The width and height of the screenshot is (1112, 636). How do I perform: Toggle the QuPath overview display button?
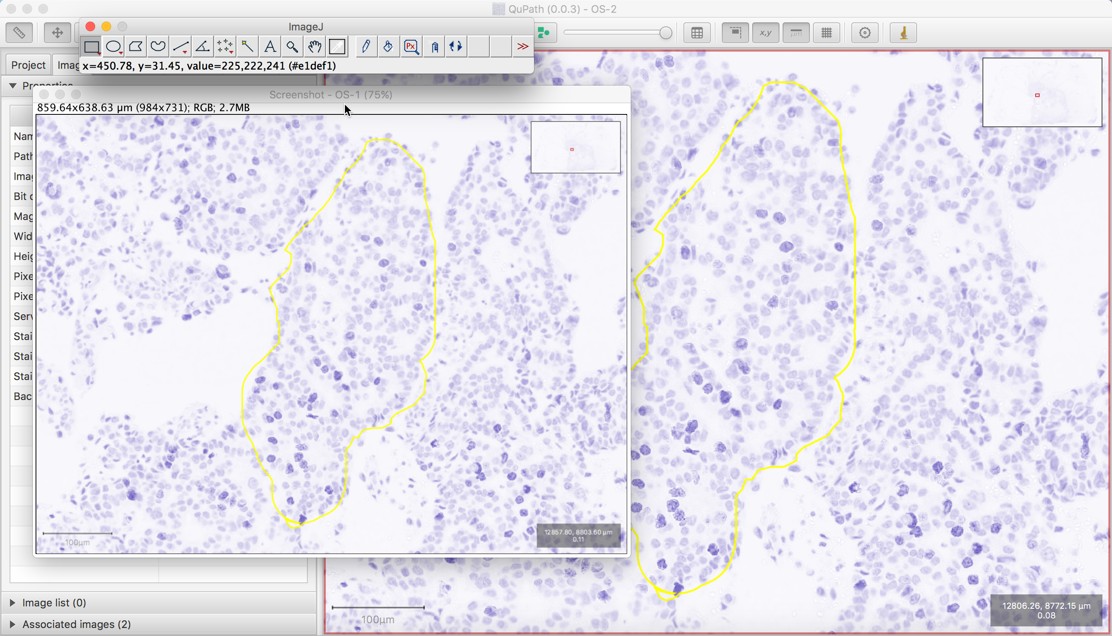[735, 33]
